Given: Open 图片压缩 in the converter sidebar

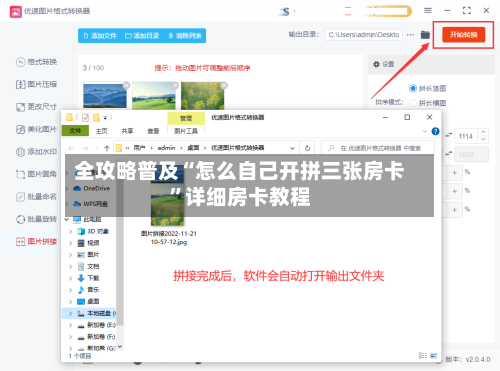Looking at the screenshot, I should click(x=37, y=84).
